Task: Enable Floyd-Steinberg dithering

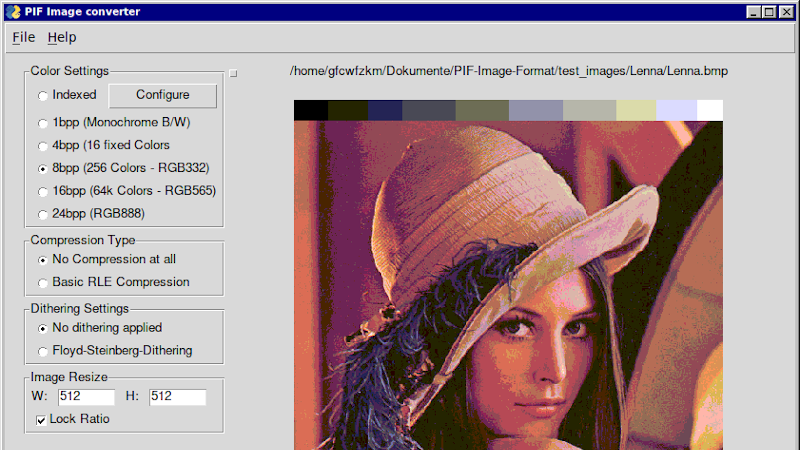Action: [x=42, y=351]
